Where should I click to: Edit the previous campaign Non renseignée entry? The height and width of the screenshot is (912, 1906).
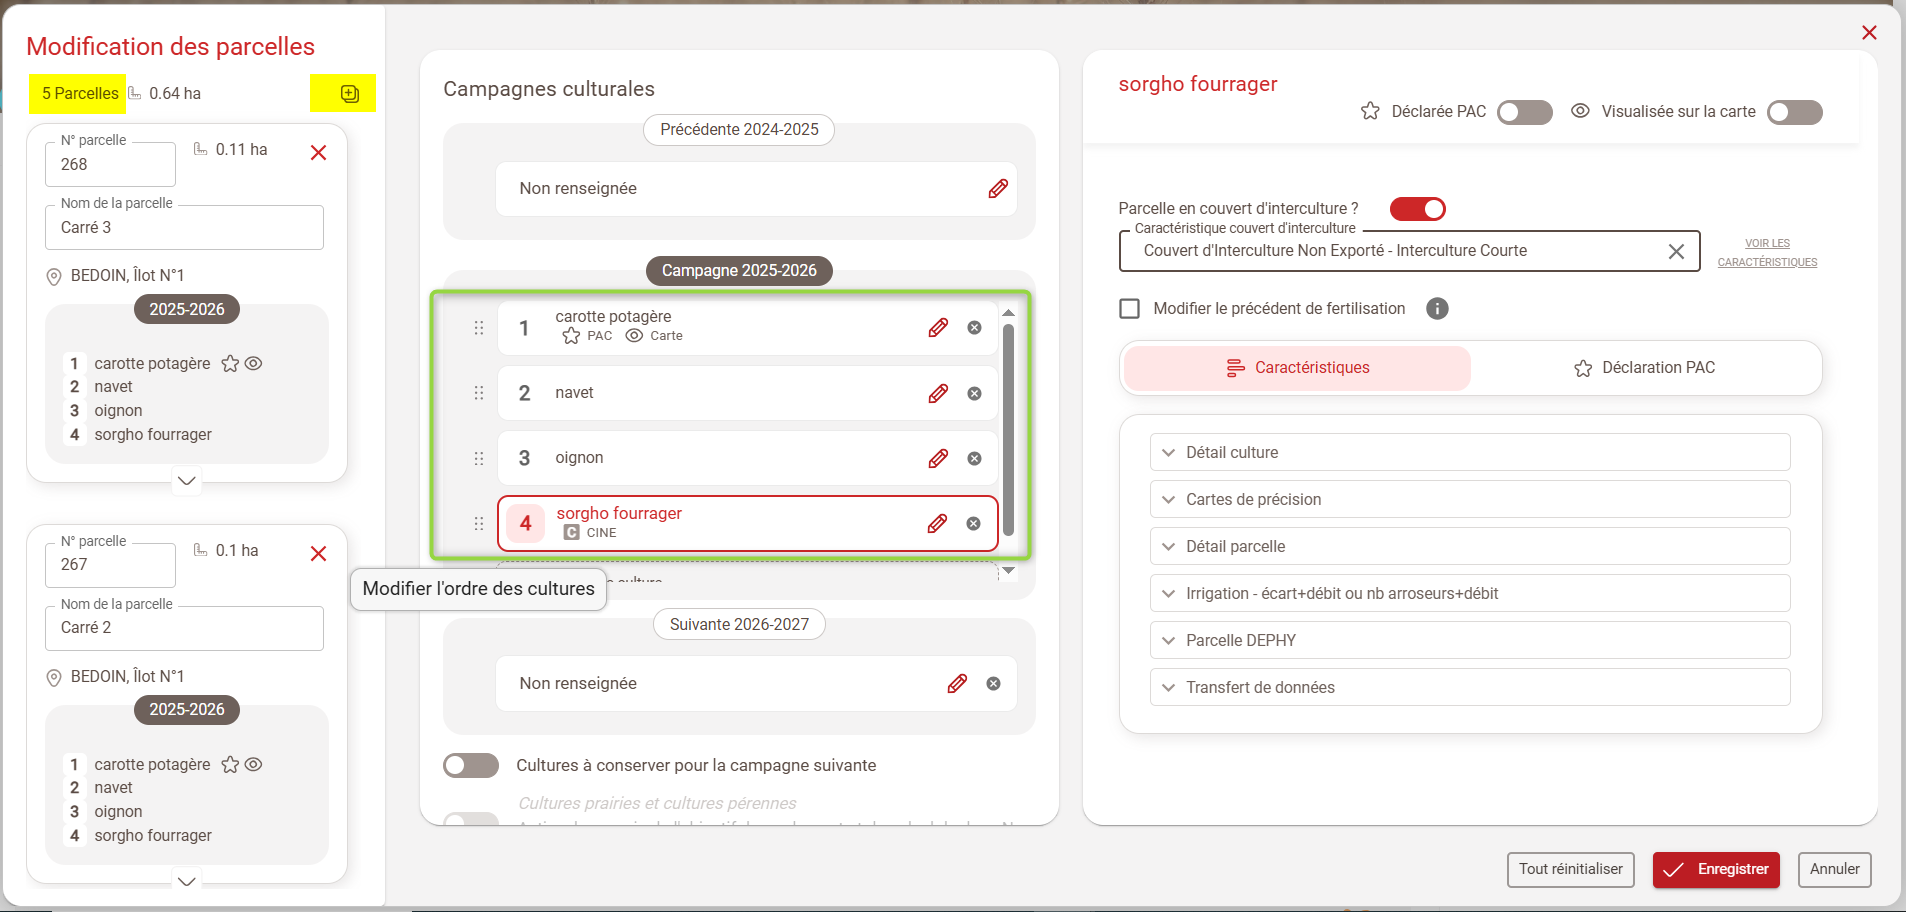coord(997,189)
